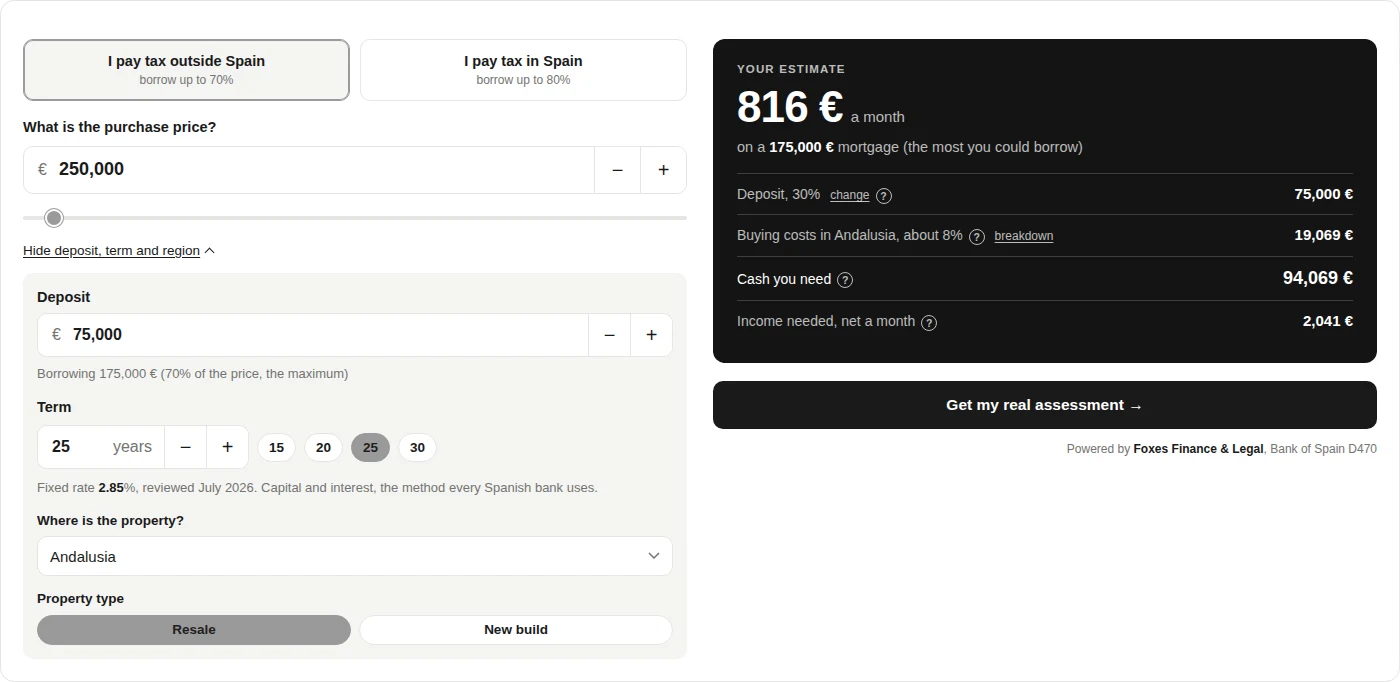Click the 2,041 € income needed value

[x=1328, y=321]
